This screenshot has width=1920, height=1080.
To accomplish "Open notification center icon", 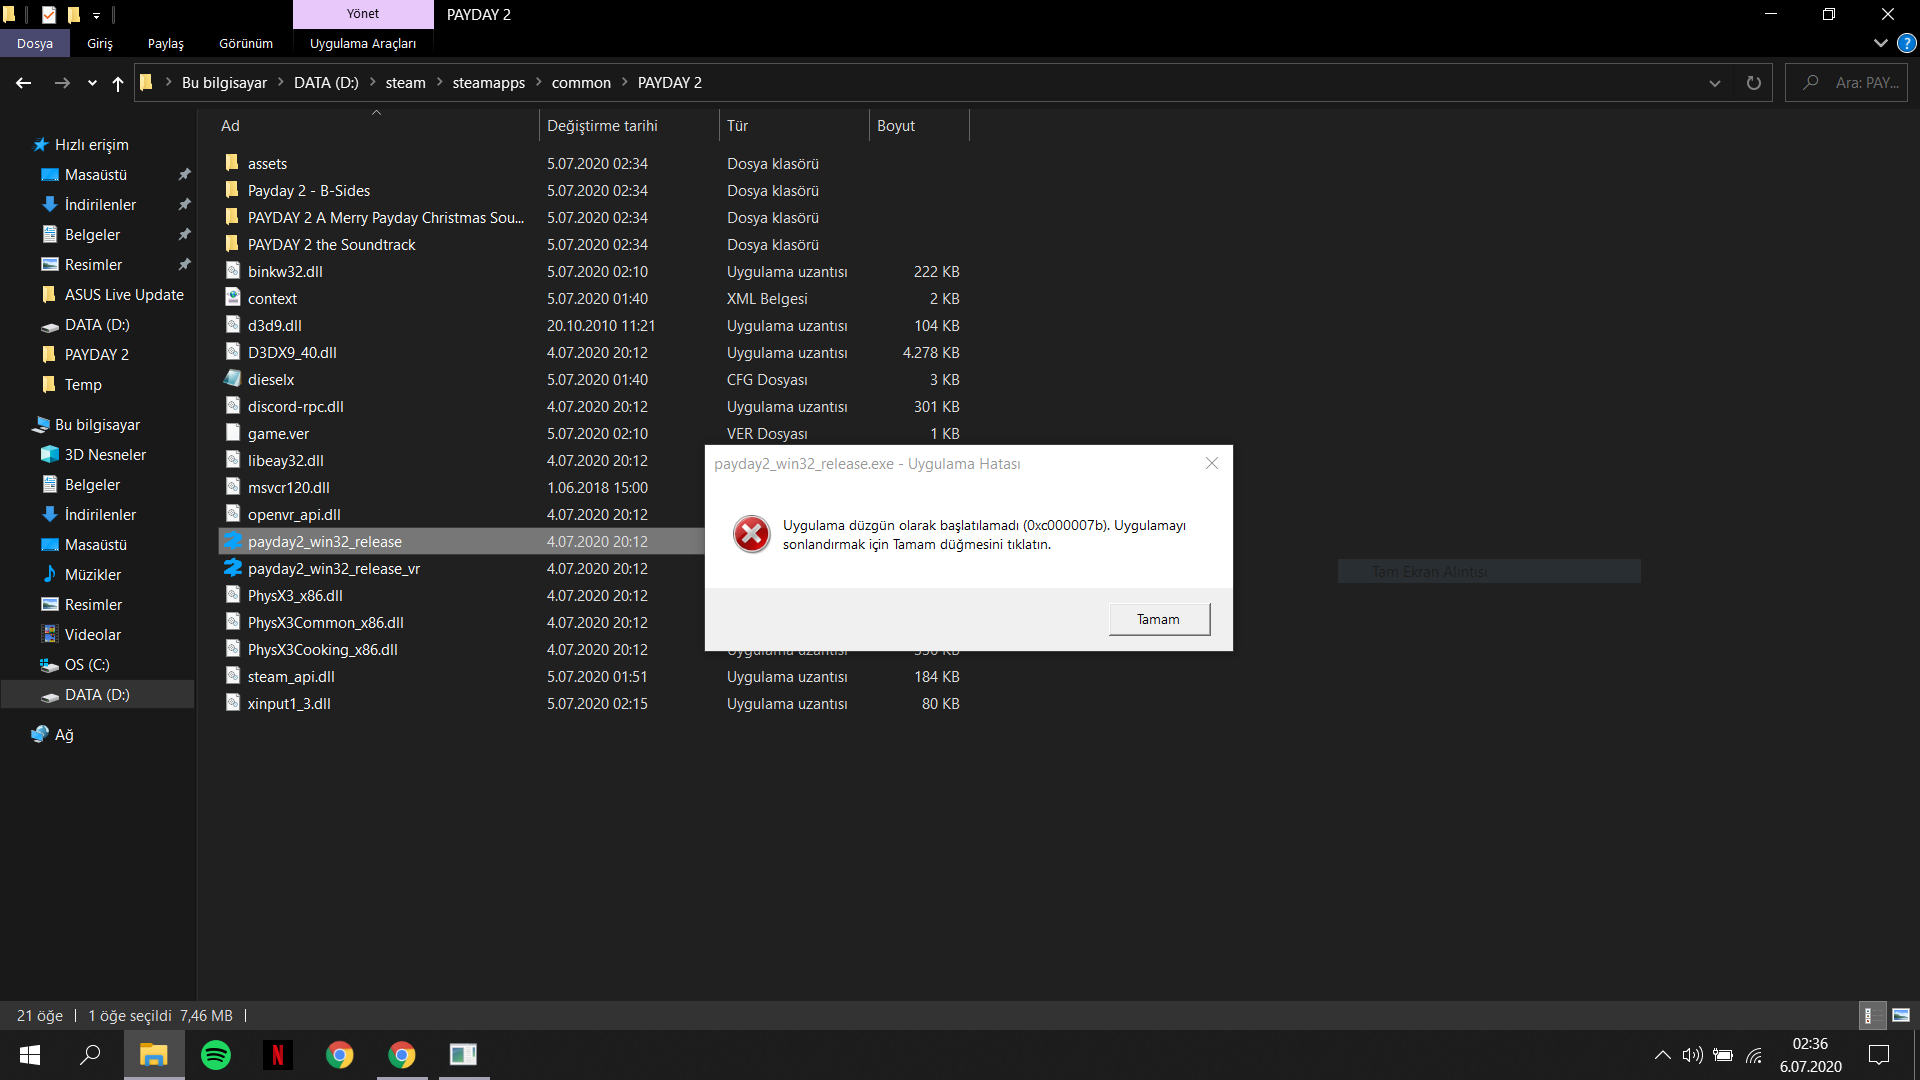I will click(1880, 1055).
